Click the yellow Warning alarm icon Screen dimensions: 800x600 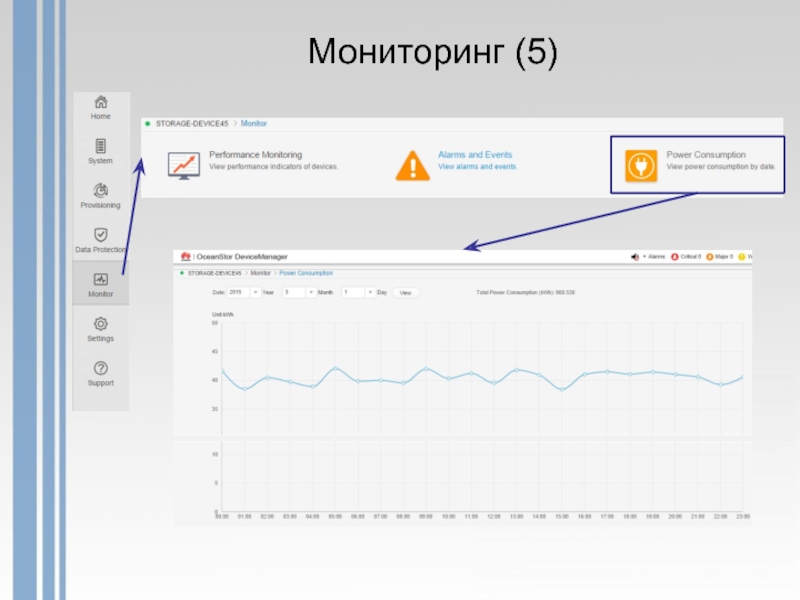point(741,257)
